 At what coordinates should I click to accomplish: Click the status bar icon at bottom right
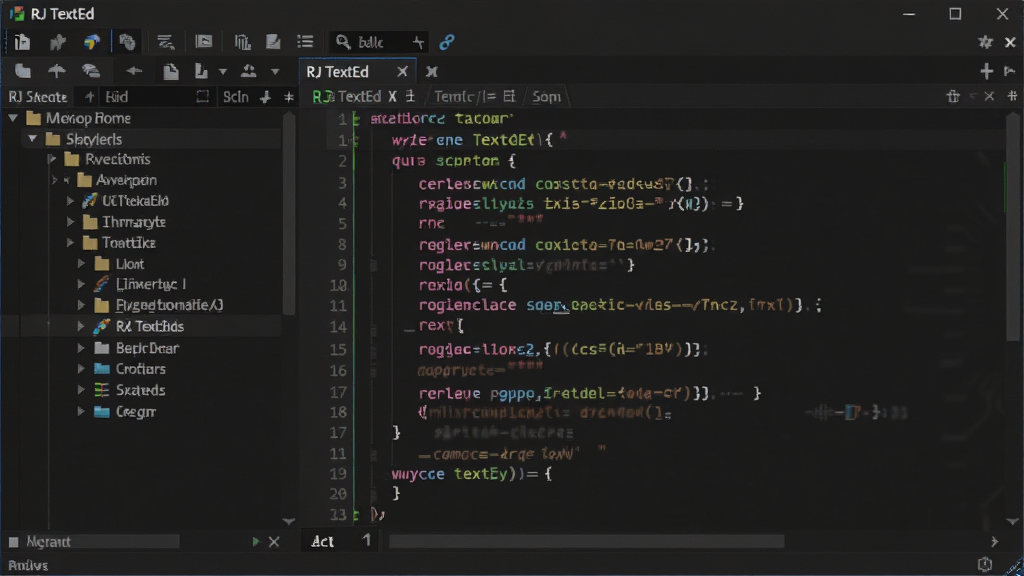point(985,564)
